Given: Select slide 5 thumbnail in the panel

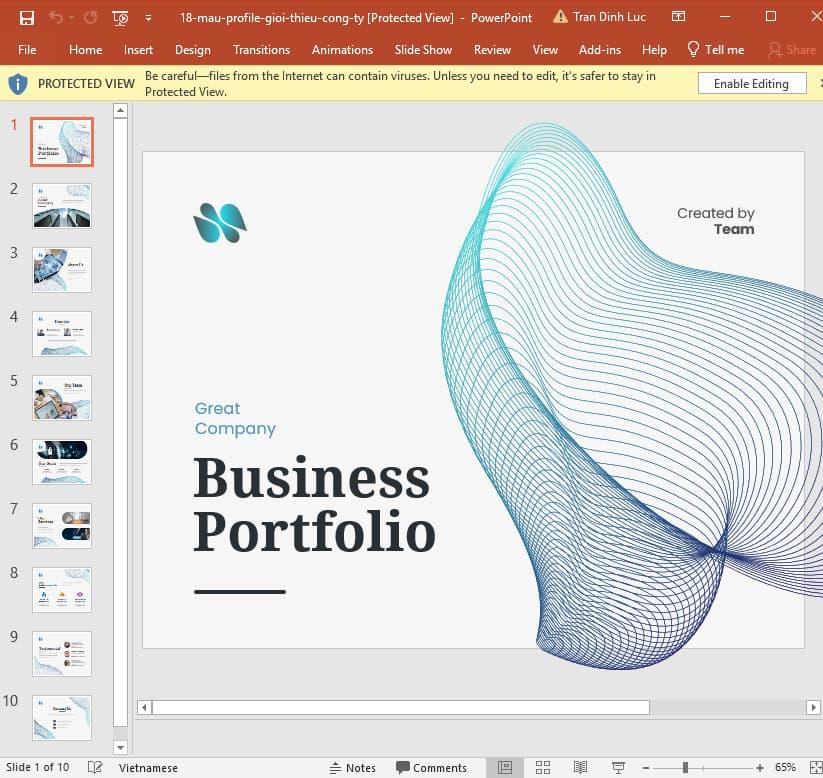Looking at the screenshot, I should [x=61, y=398].
